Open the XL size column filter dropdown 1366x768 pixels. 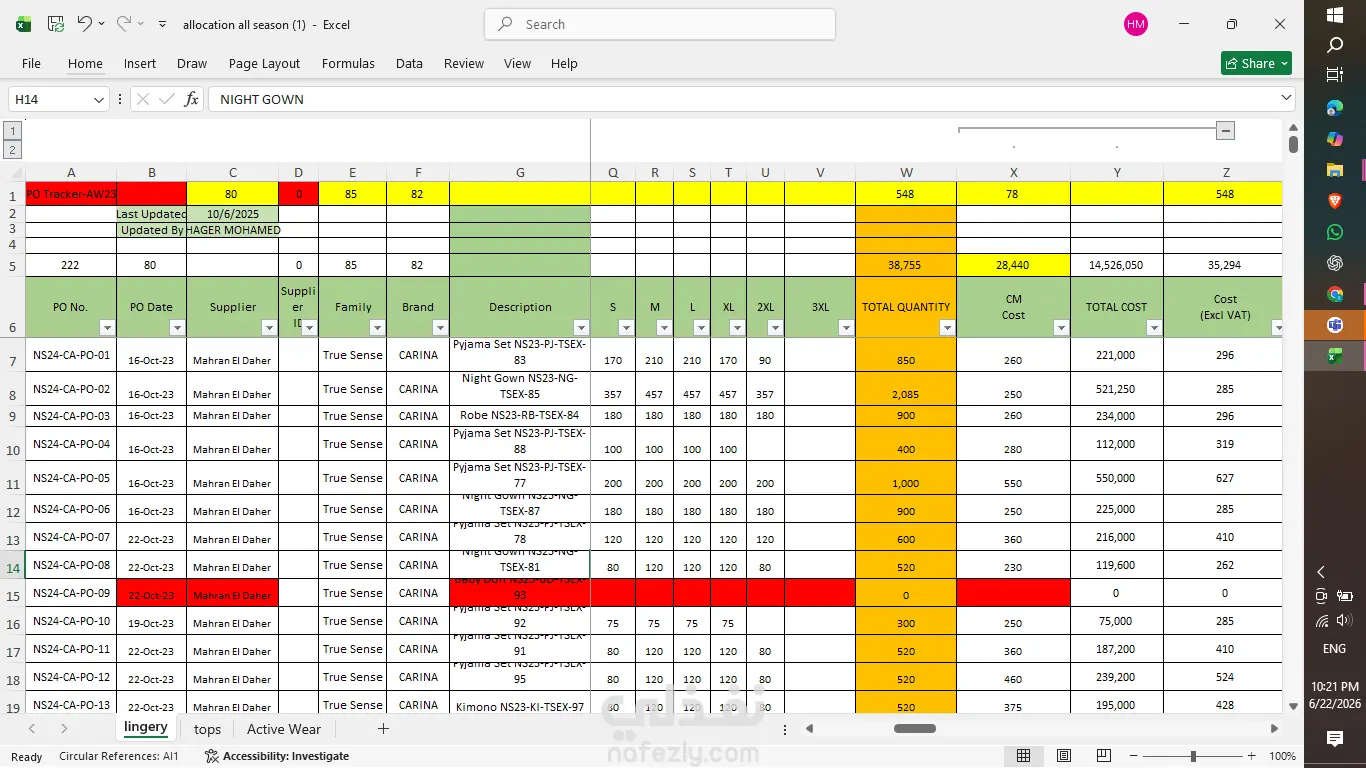click(737, 327)
